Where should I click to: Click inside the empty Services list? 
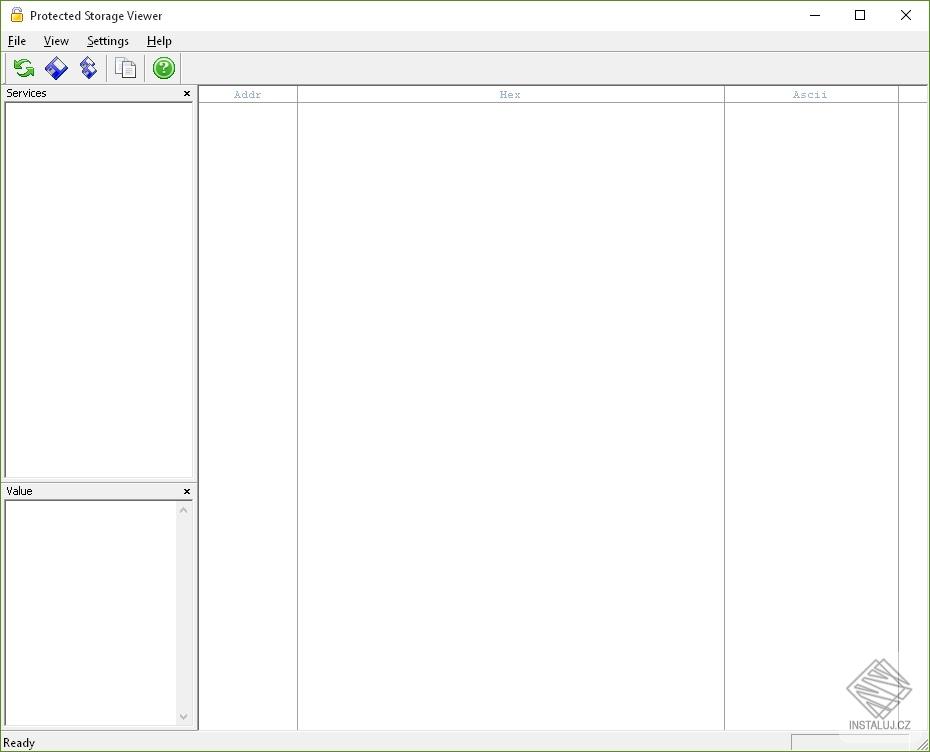(97, 290)
